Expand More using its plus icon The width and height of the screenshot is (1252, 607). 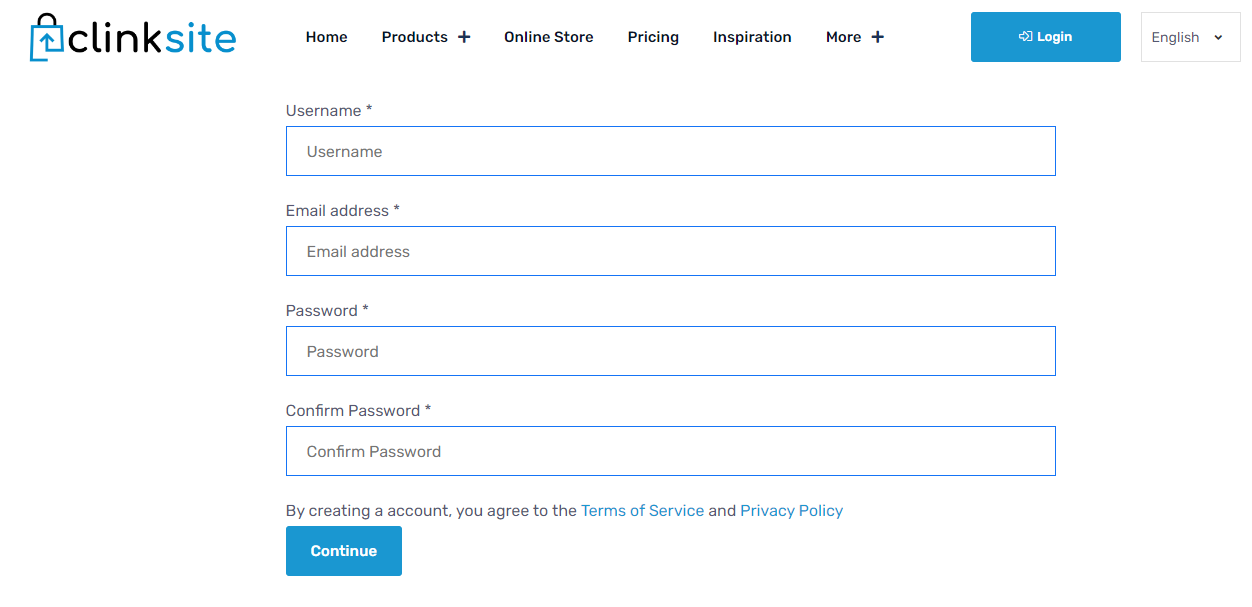coord(877,37)
